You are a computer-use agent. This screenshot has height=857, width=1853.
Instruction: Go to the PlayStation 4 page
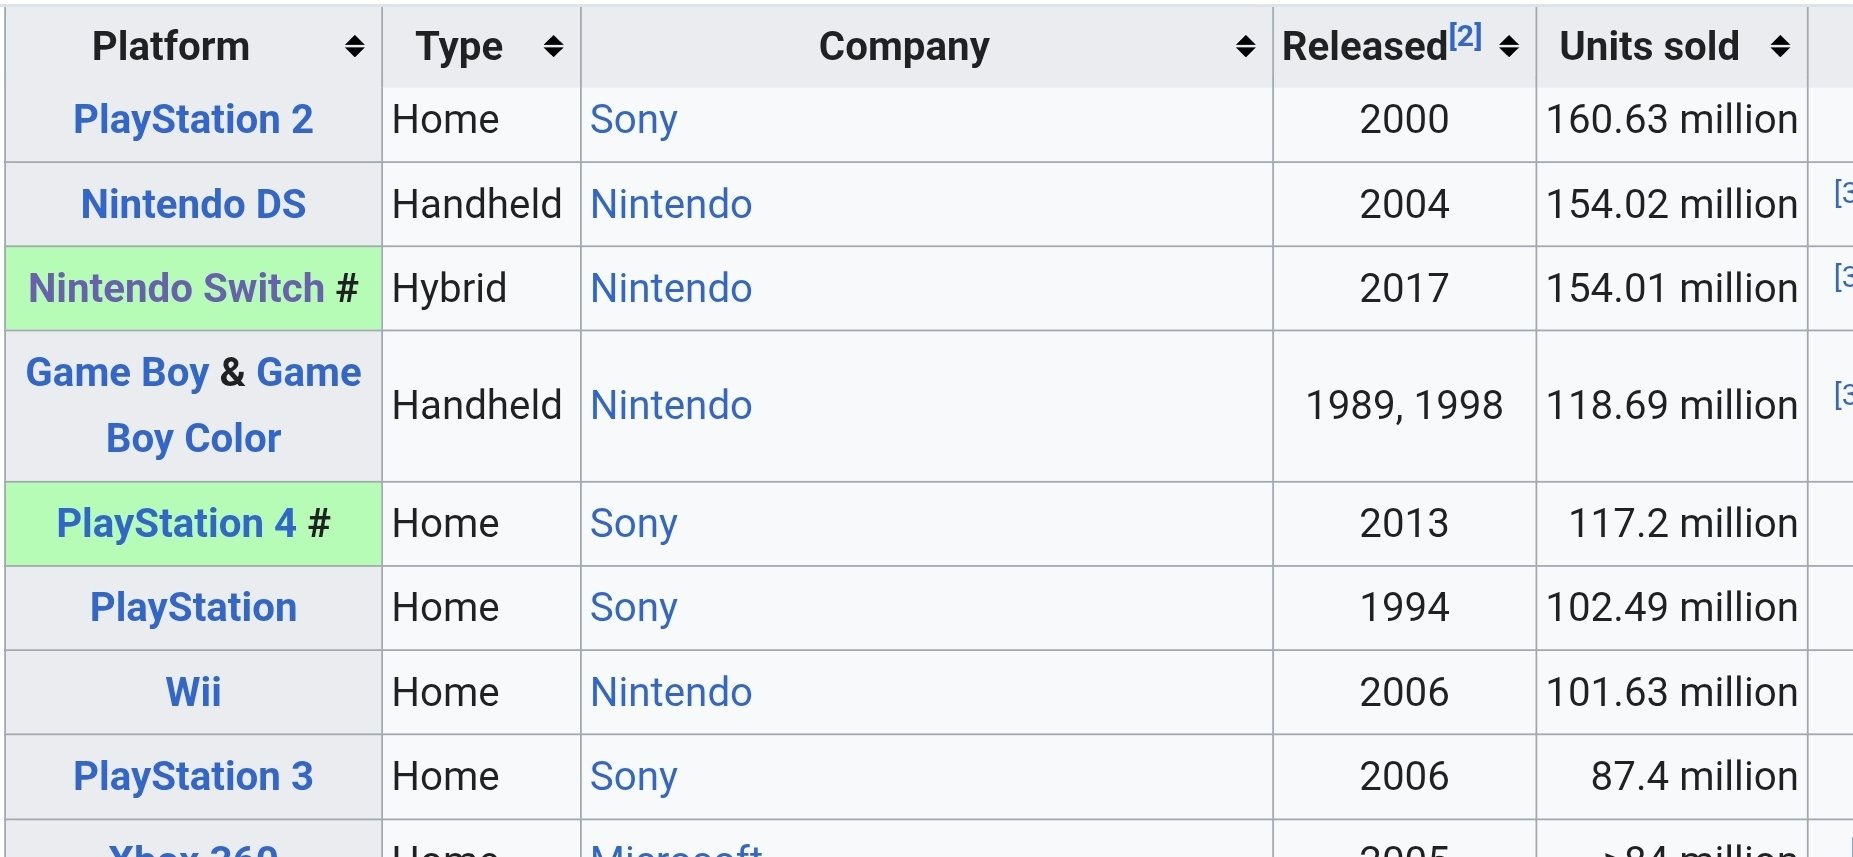176,523
